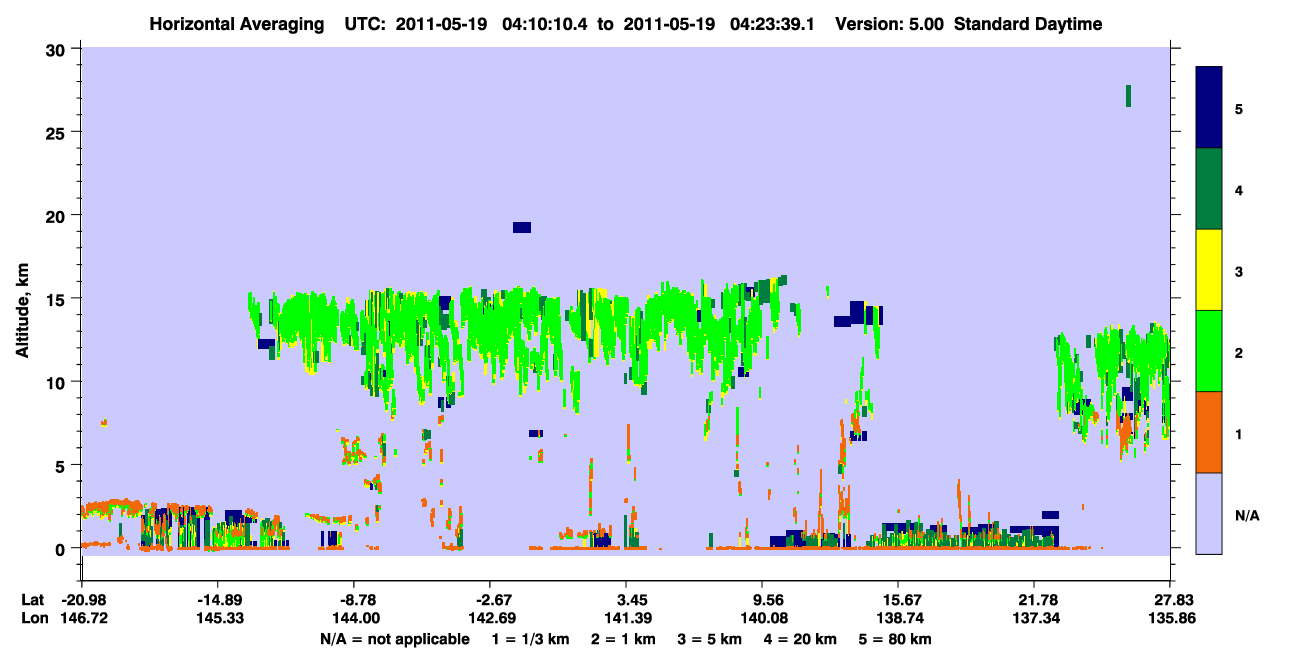Image resolution: width=1300 pixels, height=667 pixels.
Task: Click the '2 = 1 km' legend note
Action: pyautogui.click(x=626, y=639)
